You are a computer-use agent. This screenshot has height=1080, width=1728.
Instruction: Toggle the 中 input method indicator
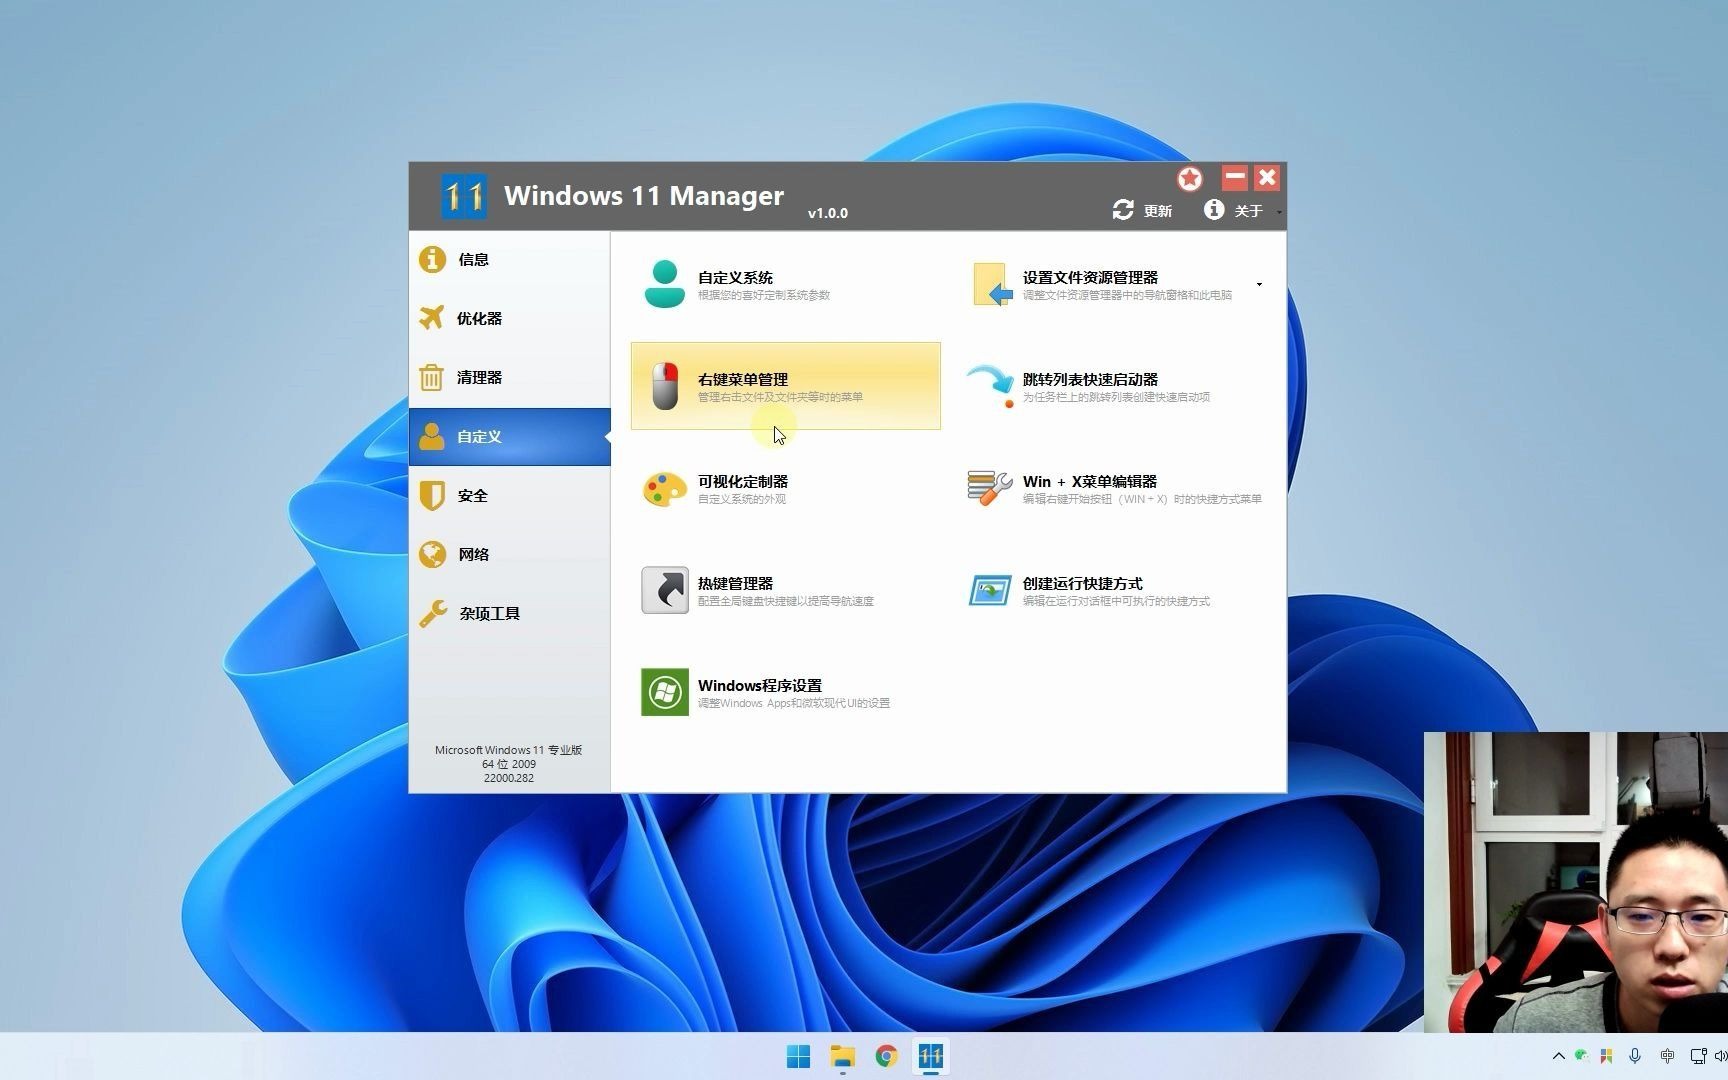tap(1667, 1056)
